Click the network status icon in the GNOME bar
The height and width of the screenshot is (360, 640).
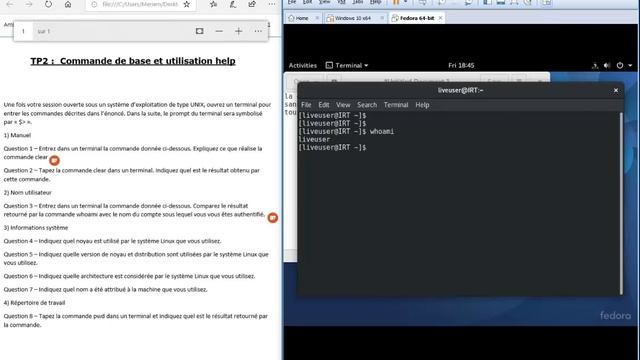pos(595,65)
